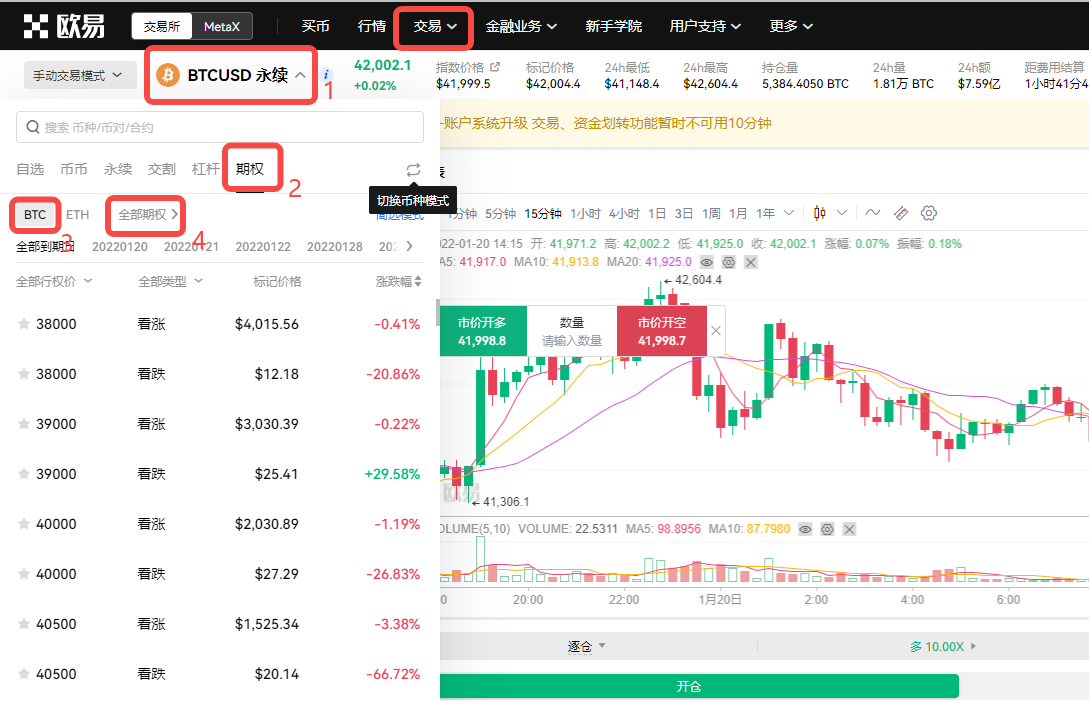The height and width of the screenshot is (701, 1089).
Task: Click green open position button
Action: pyautogui.click(x=699, y=686)
